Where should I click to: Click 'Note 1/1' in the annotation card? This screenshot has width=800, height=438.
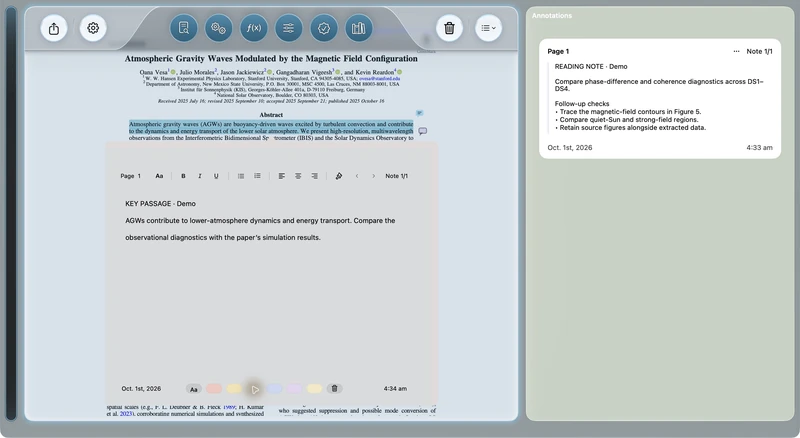[x=759, y=52]
